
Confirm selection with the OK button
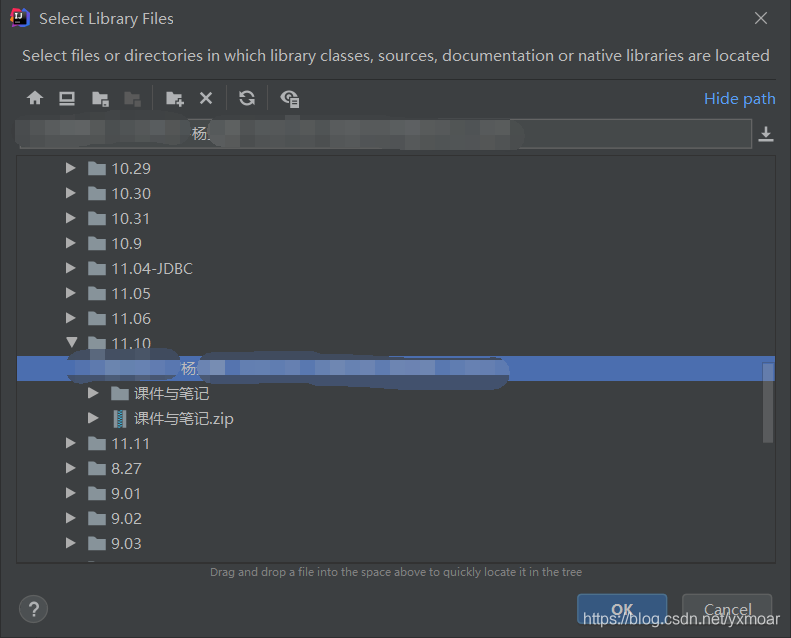tap(622, 609)
